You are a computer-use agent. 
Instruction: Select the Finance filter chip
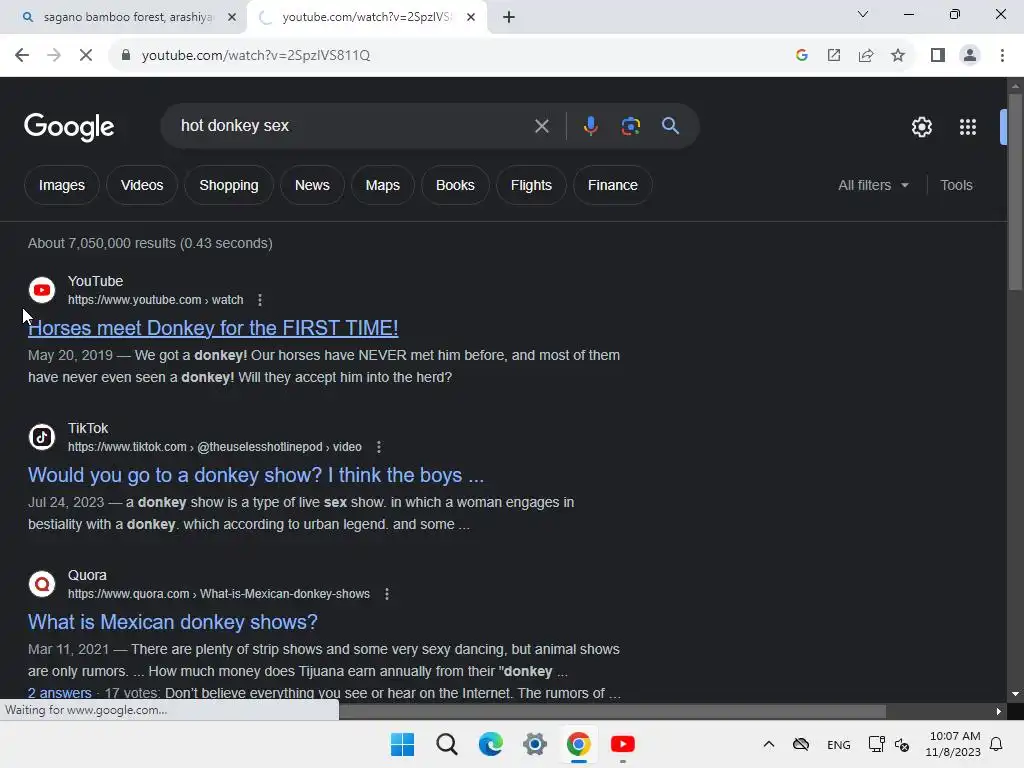(613, 185)
